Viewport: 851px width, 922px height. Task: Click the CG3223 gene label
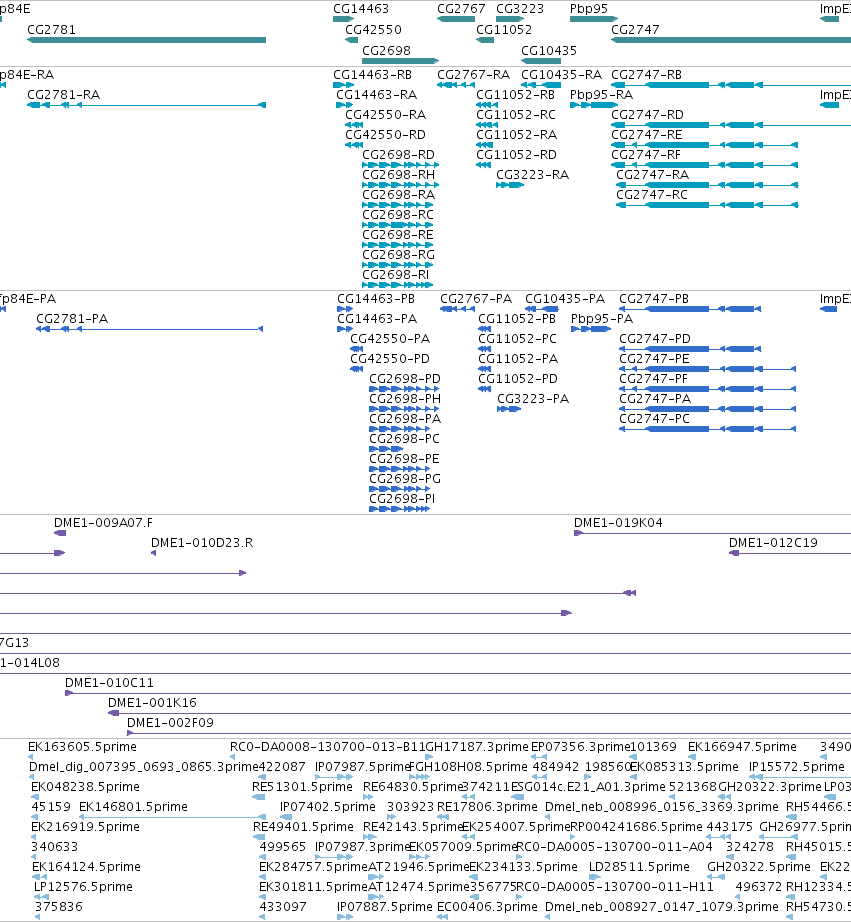pyautogui.click(x=520, y=9)
